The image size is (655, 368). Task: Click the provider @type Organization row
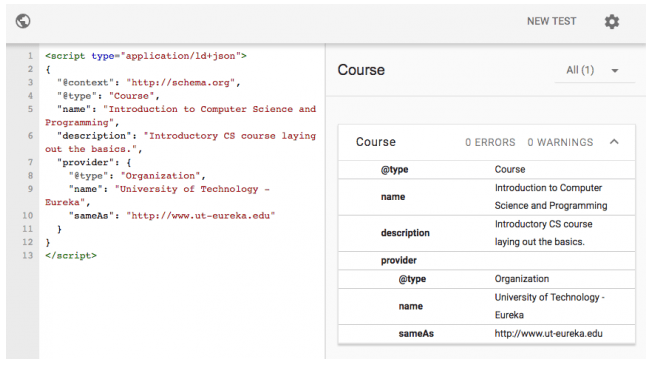(x=487, y=279)
